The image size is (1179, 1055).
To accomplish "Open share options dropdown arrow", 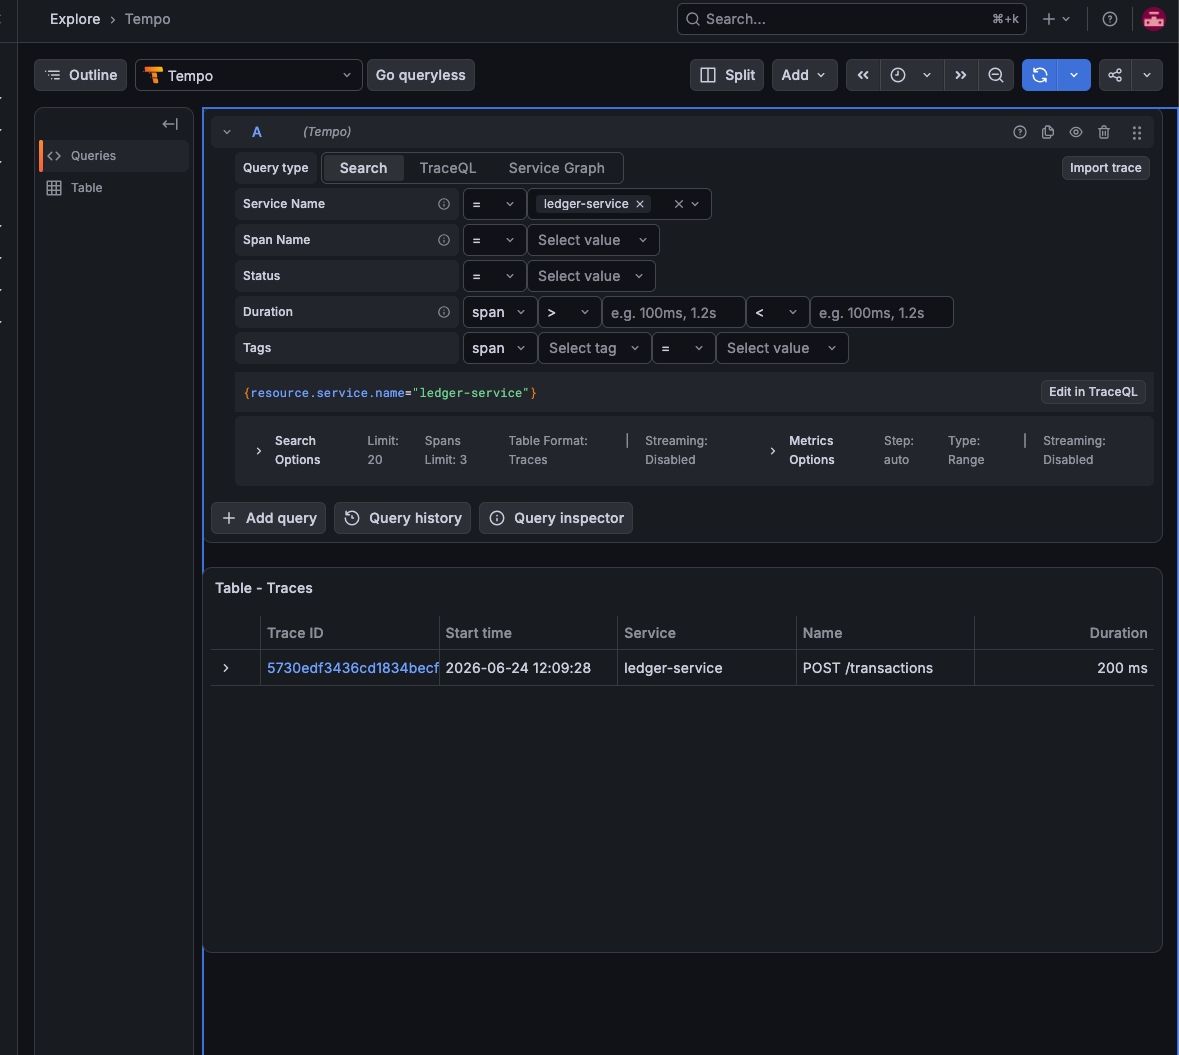I will [x=1147, y=75].
